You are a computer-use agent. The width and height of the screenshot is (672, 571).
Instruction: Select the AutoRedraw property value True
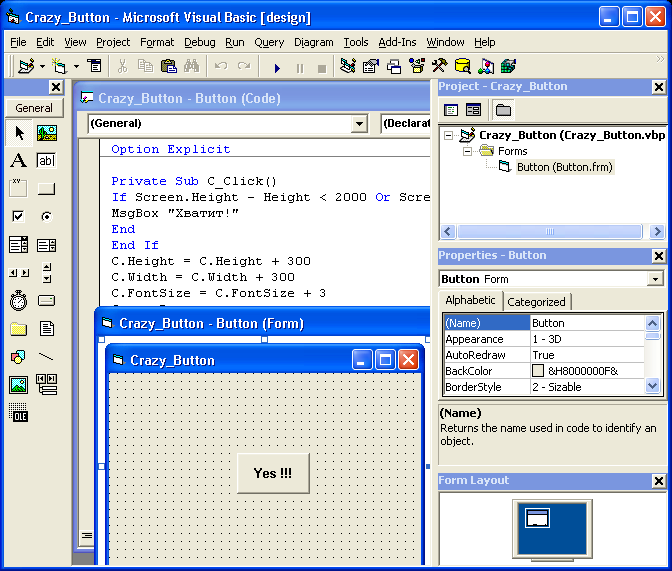[x=587, y=355]
